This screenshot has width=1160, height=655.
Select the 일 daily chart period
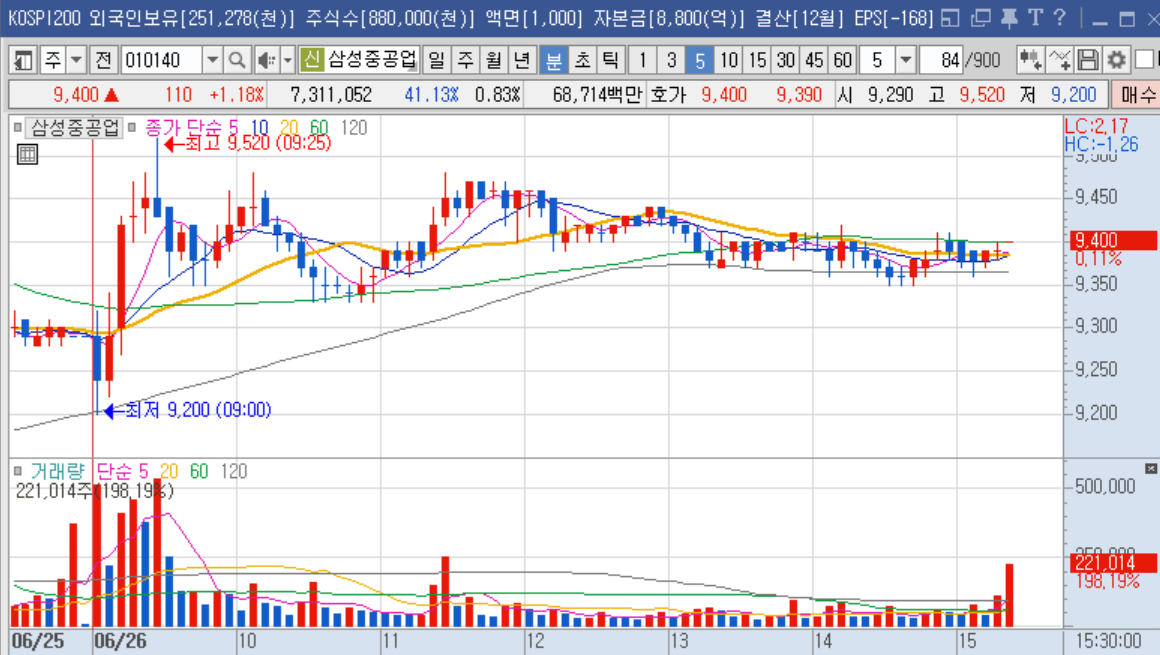[x=436, y=60]
